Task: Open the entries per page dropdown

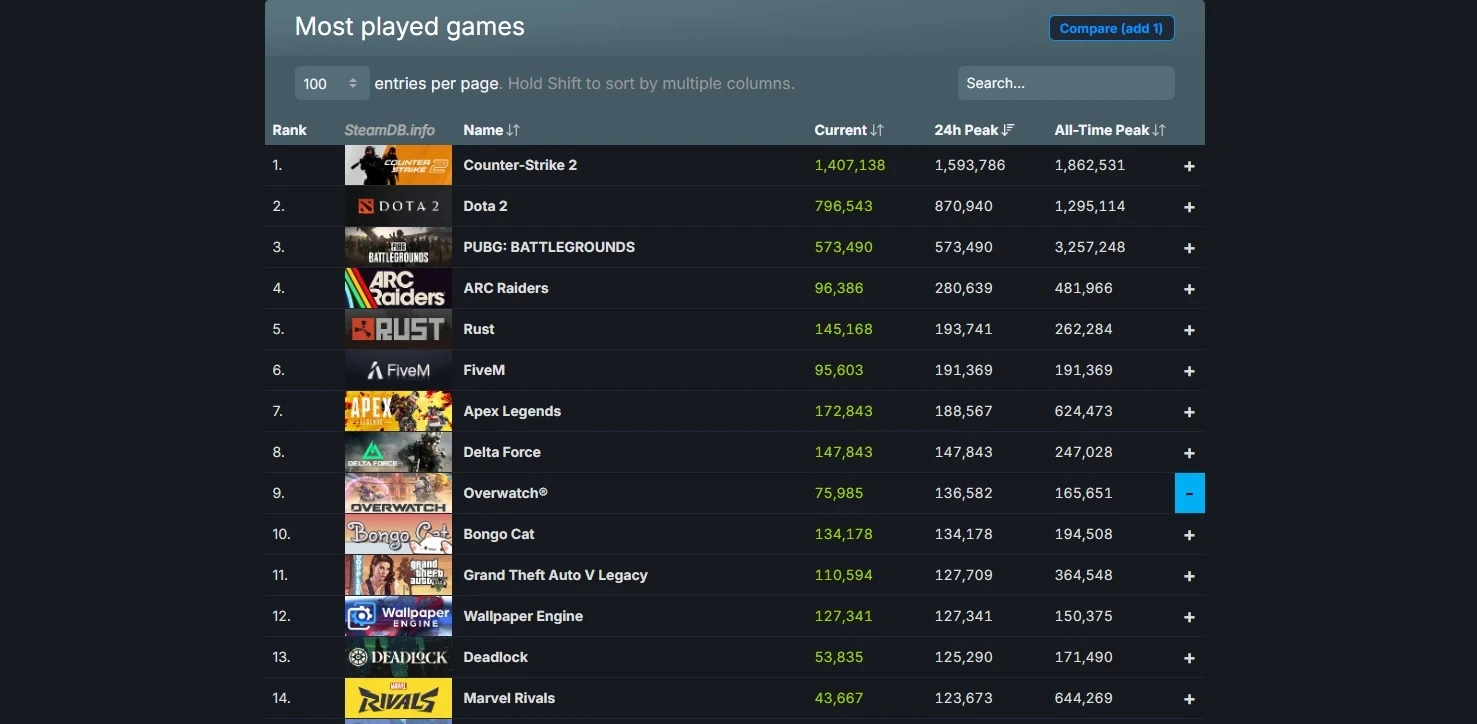Action: pos(331,84)
